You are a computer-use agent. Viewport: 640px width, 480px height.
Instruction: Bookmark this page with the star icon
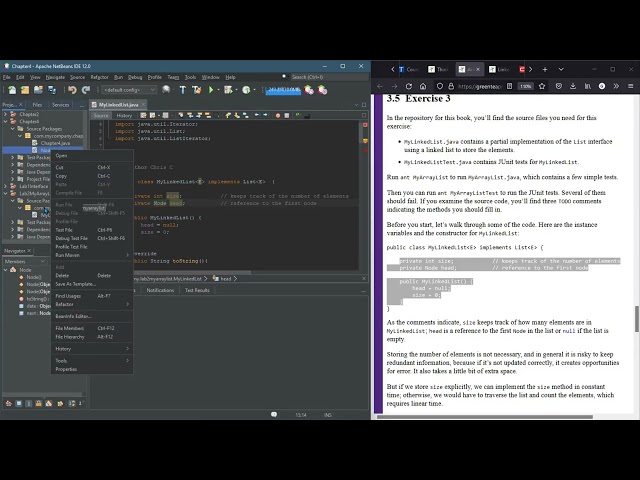point(542,86)
